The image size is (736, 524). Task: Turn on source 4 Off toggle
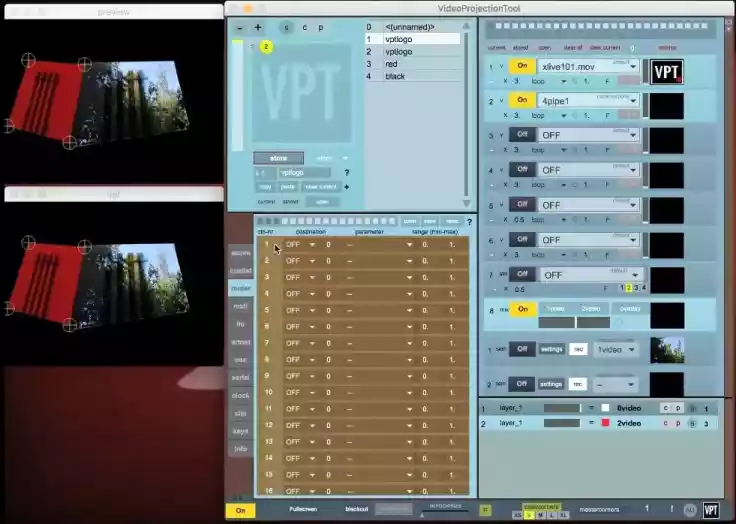coord(522,169)
